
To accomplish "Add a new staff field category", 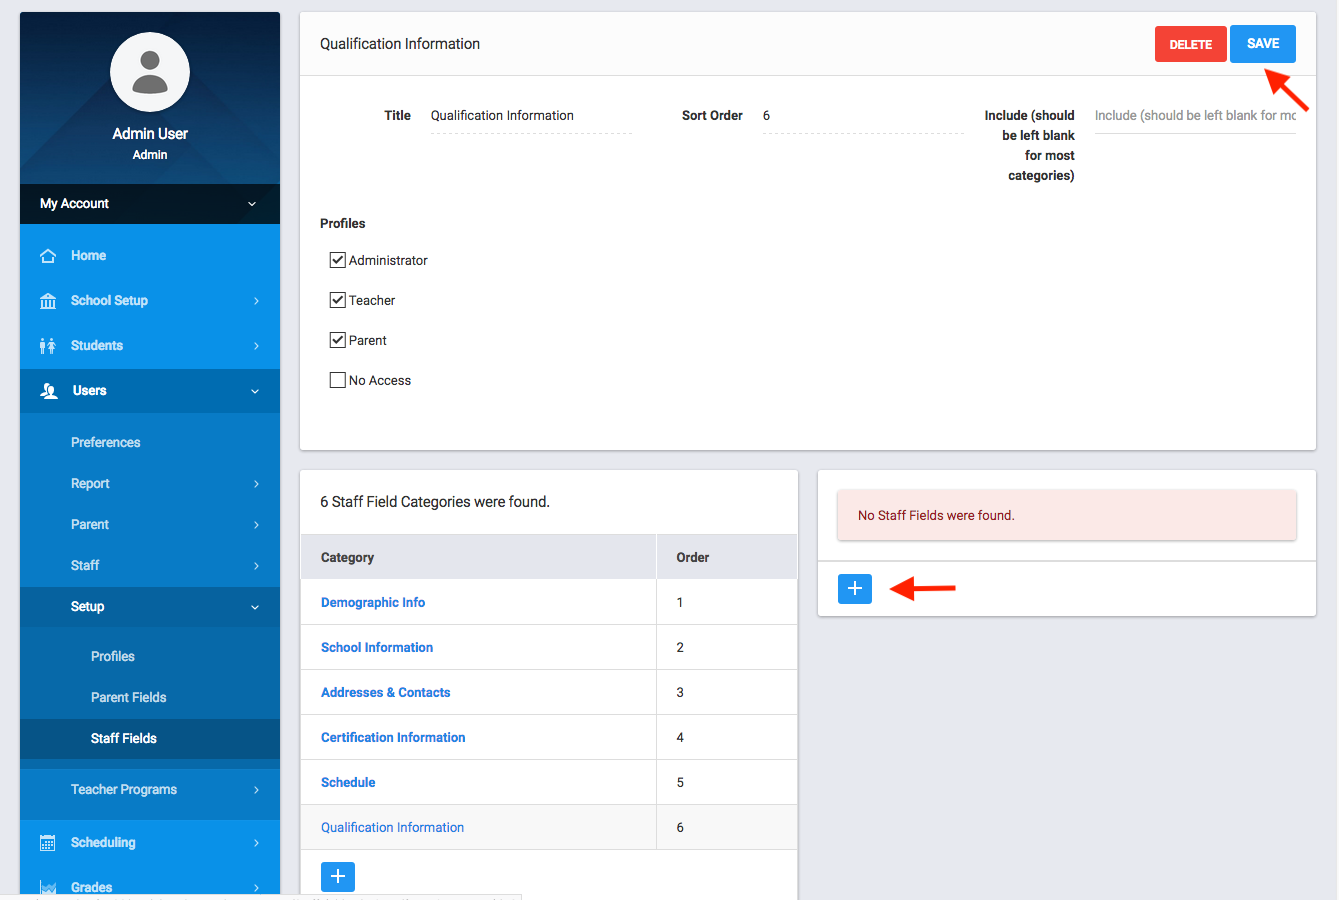I will 338,876.
